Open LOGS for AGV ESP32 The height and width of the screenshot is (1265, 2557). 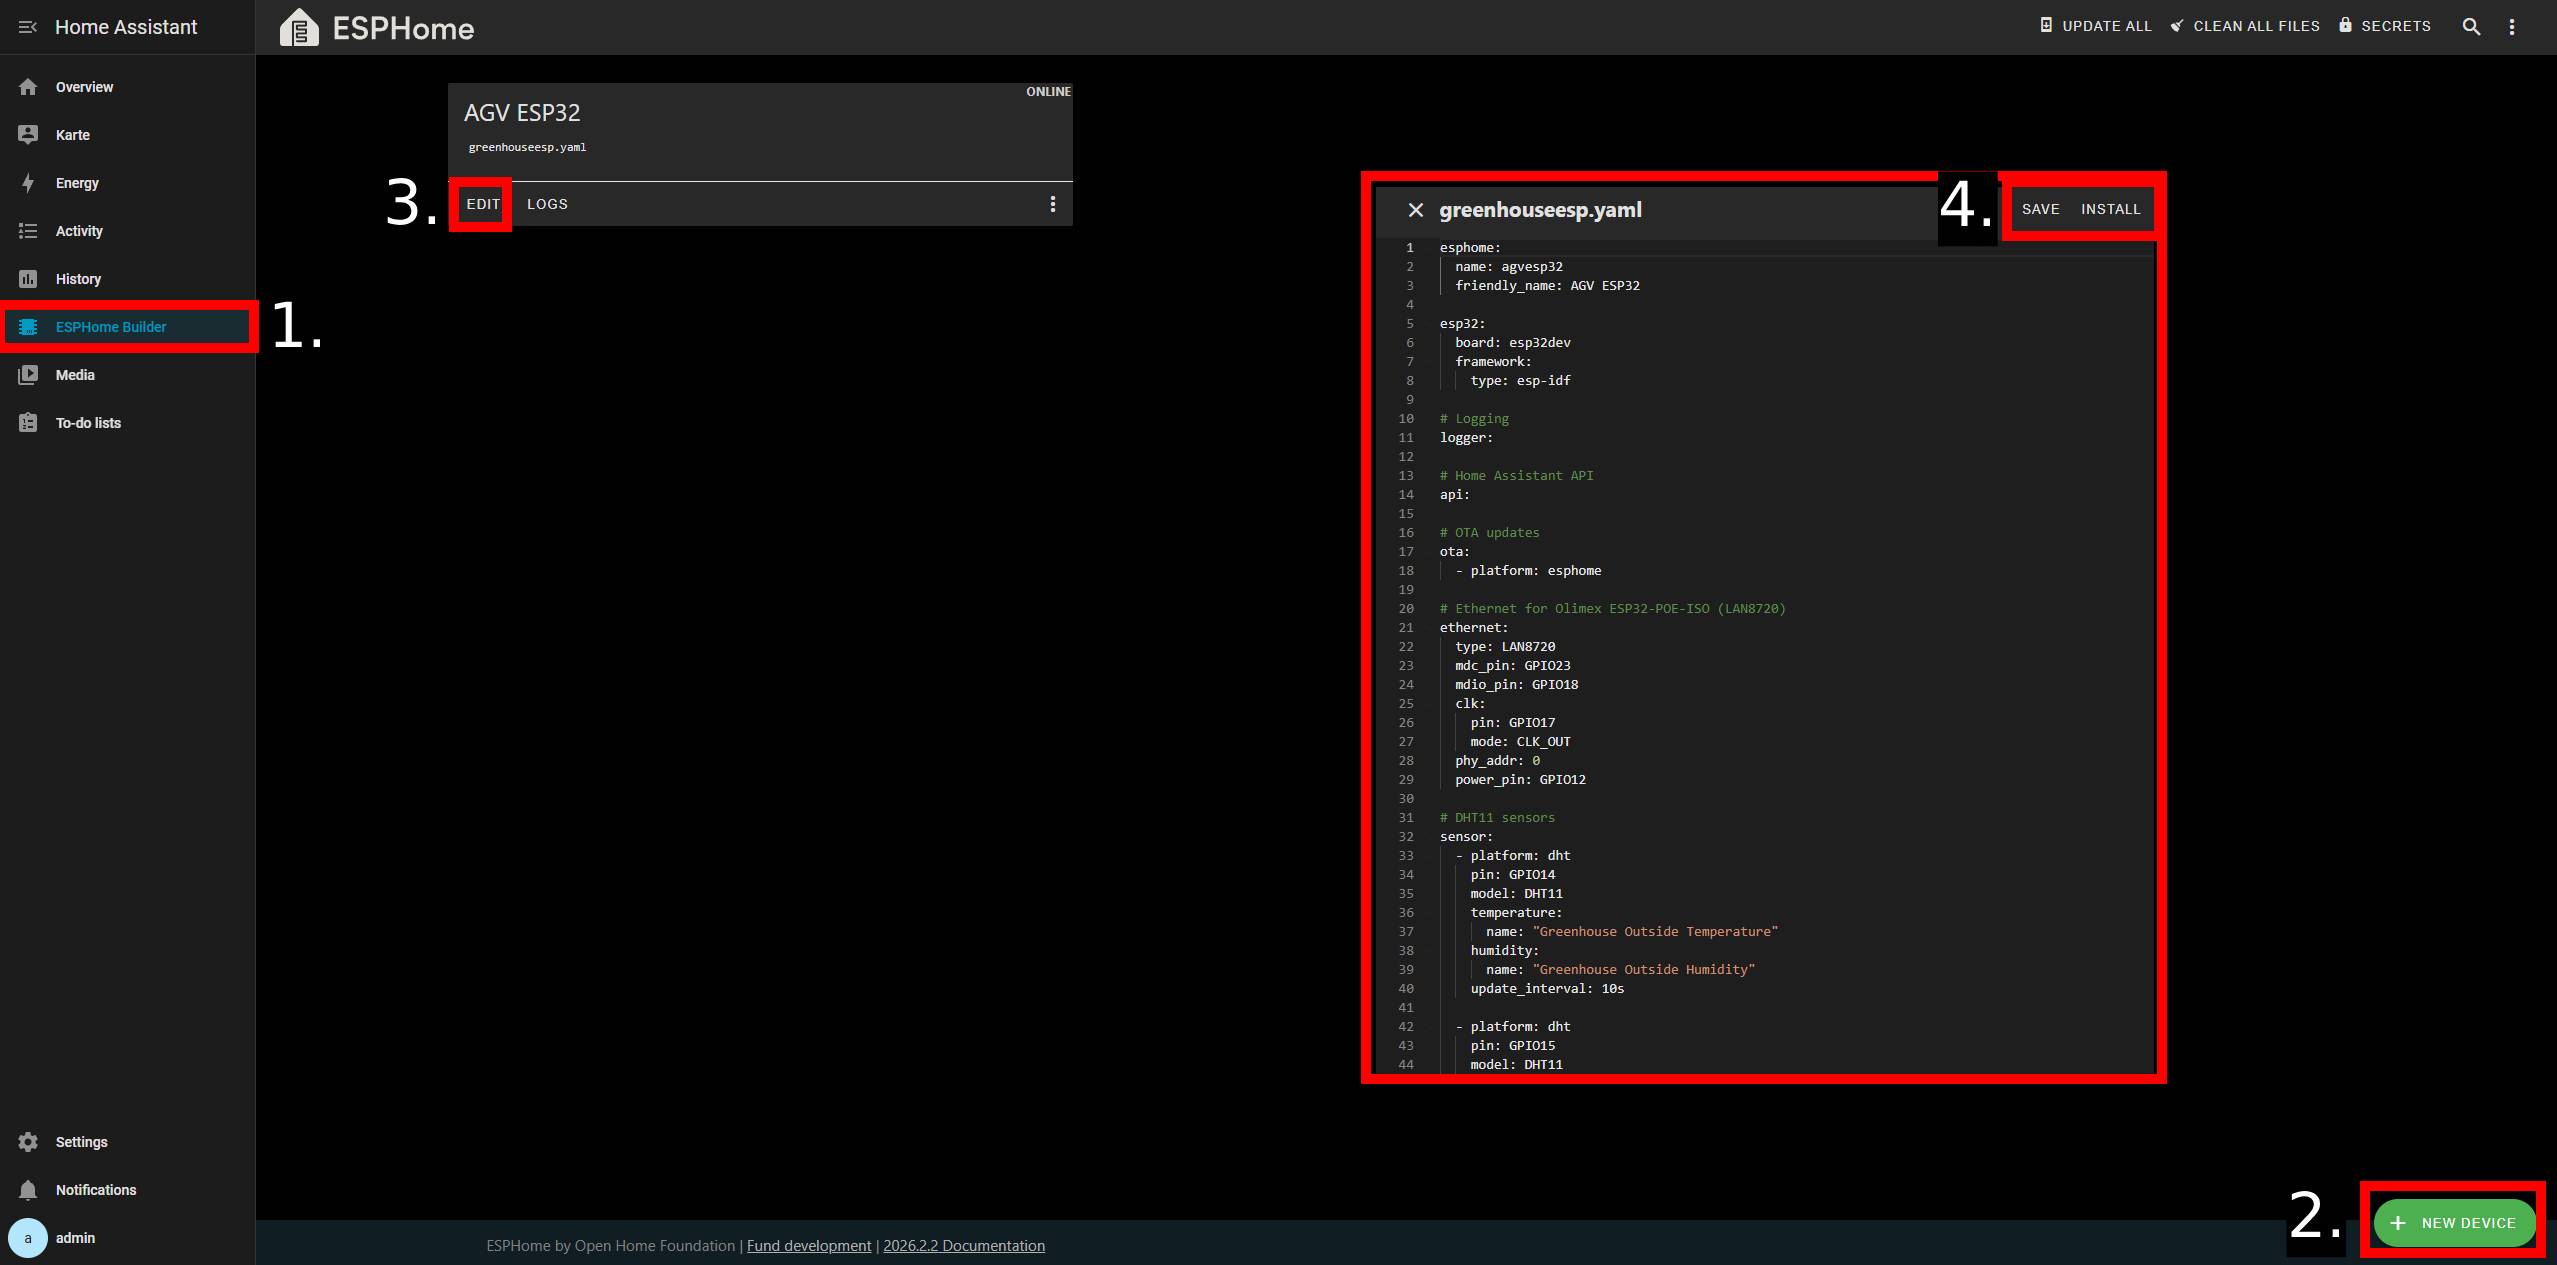pos(547,204)
